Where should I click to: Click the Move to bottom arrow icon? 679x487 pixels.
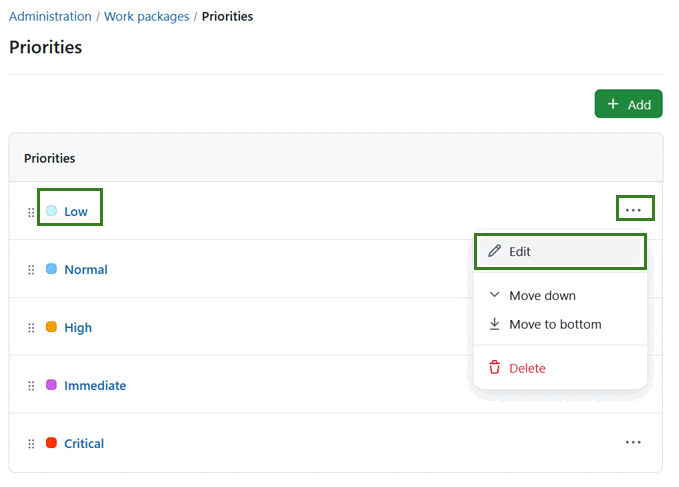click(494, 324)
